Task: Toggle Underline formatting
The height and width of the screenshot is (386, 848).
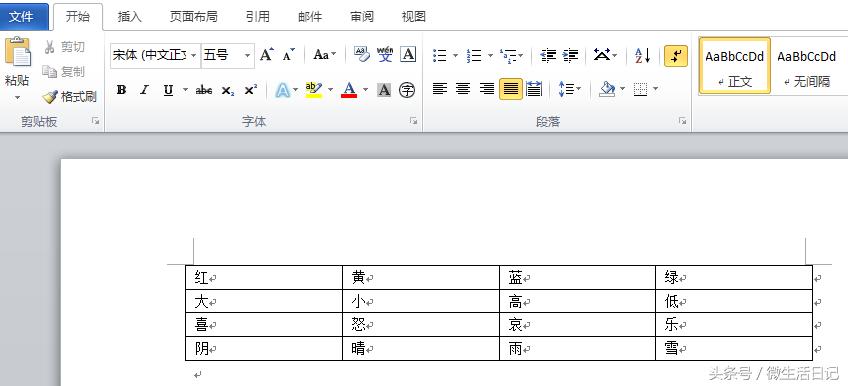Action: (168, 90)
